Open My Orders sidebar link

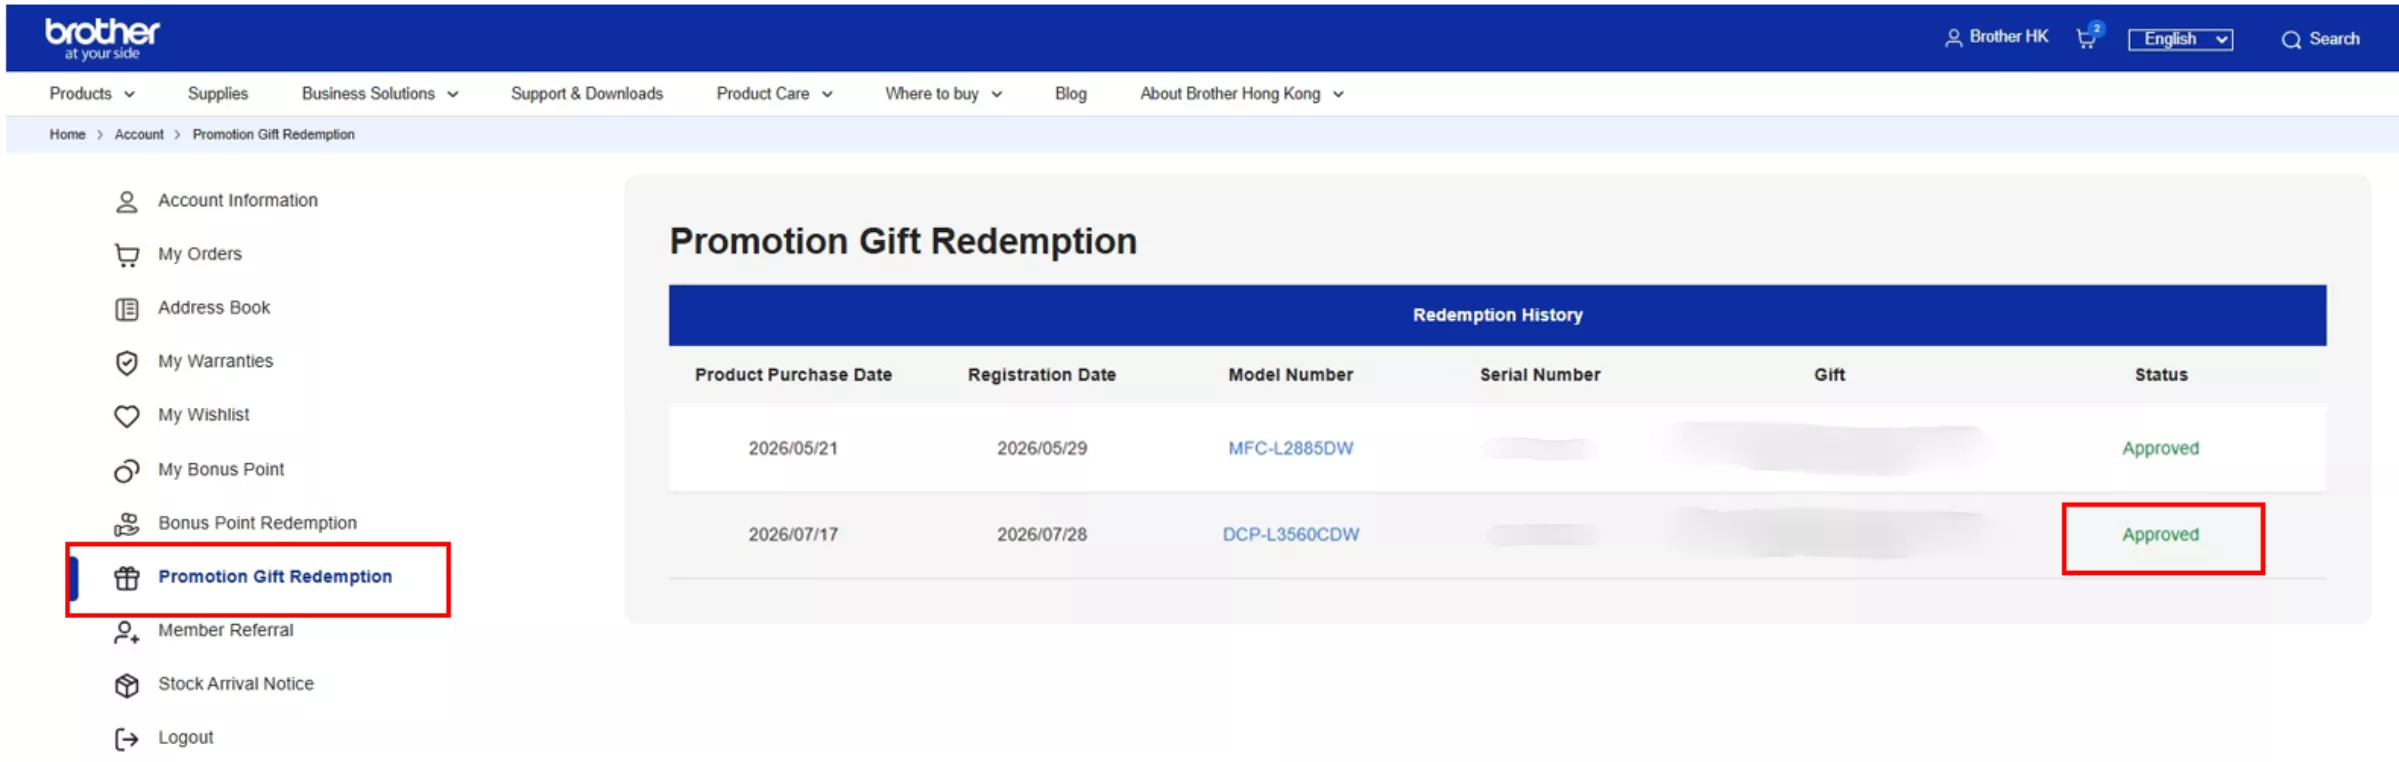coord(200,254)
